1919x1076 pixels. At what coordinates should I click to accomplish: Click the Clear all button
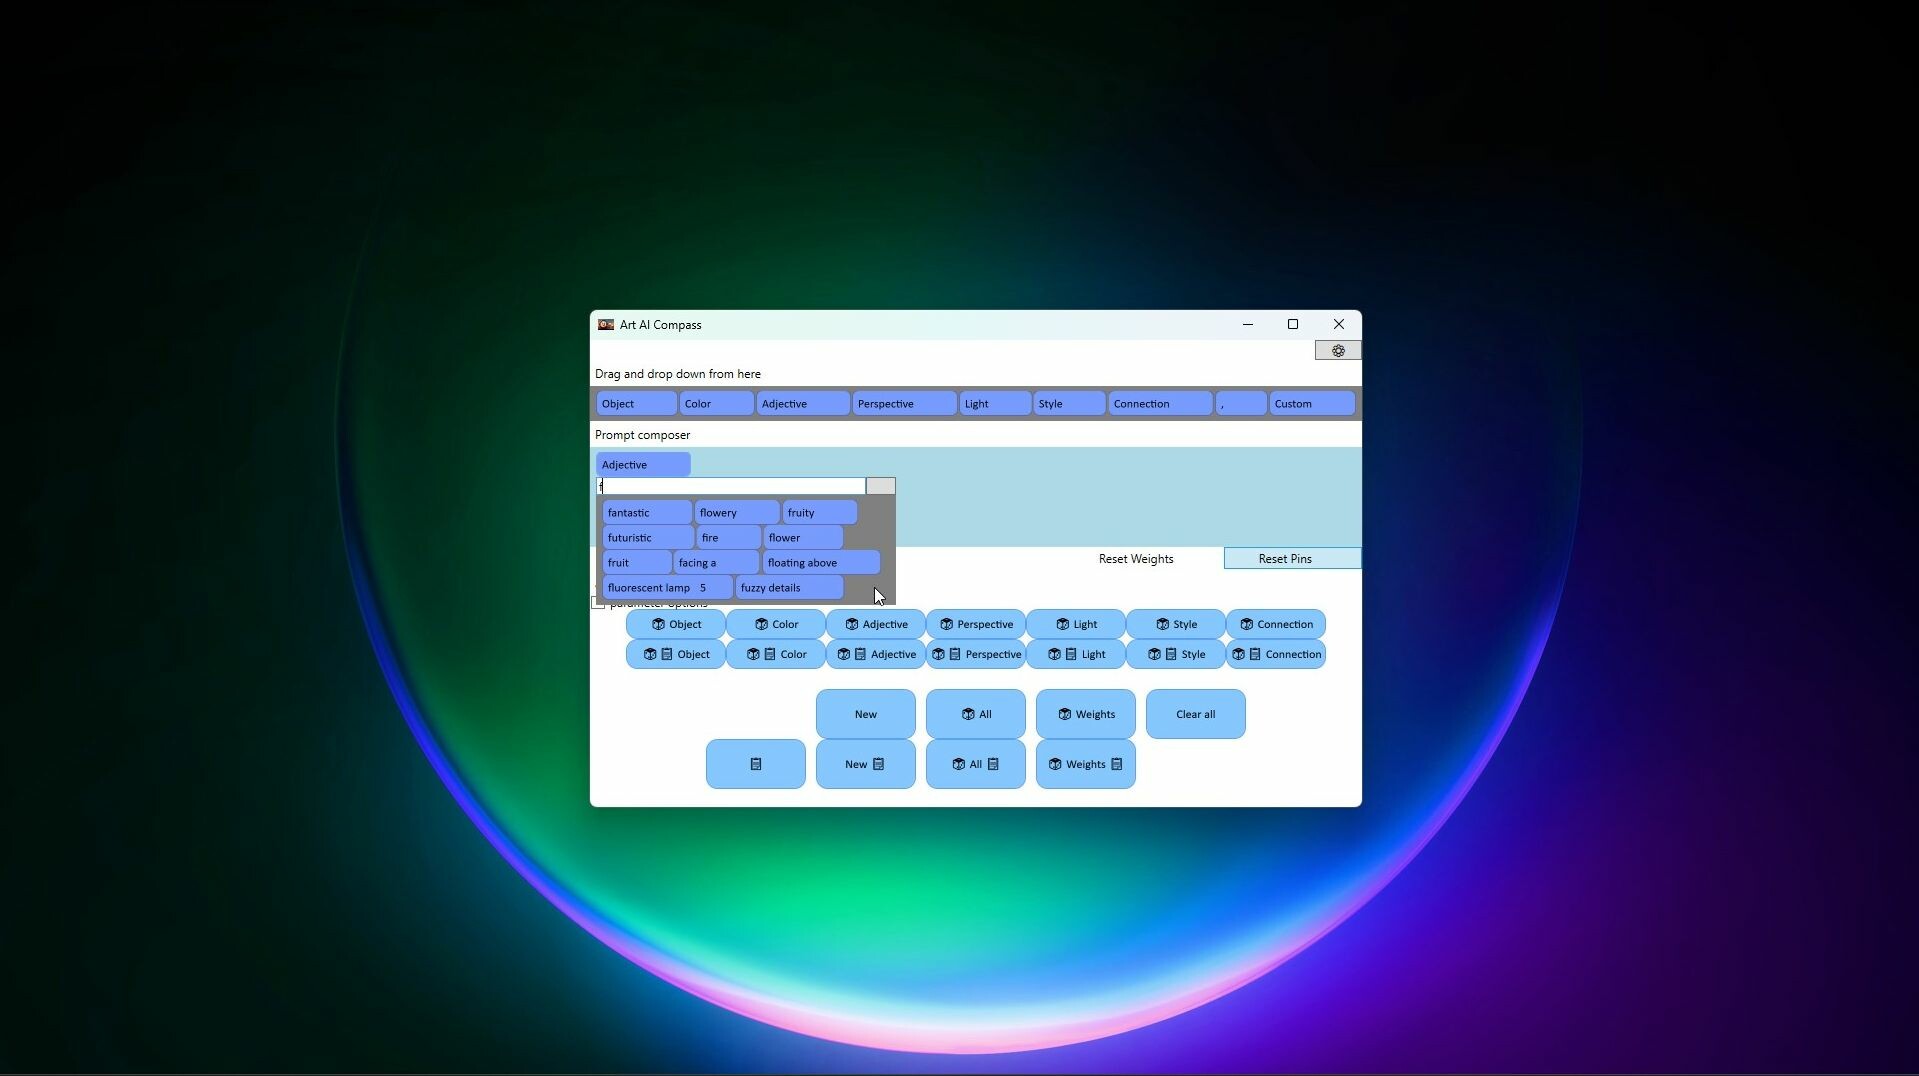pyautogui.click(x=1195, y=714)
